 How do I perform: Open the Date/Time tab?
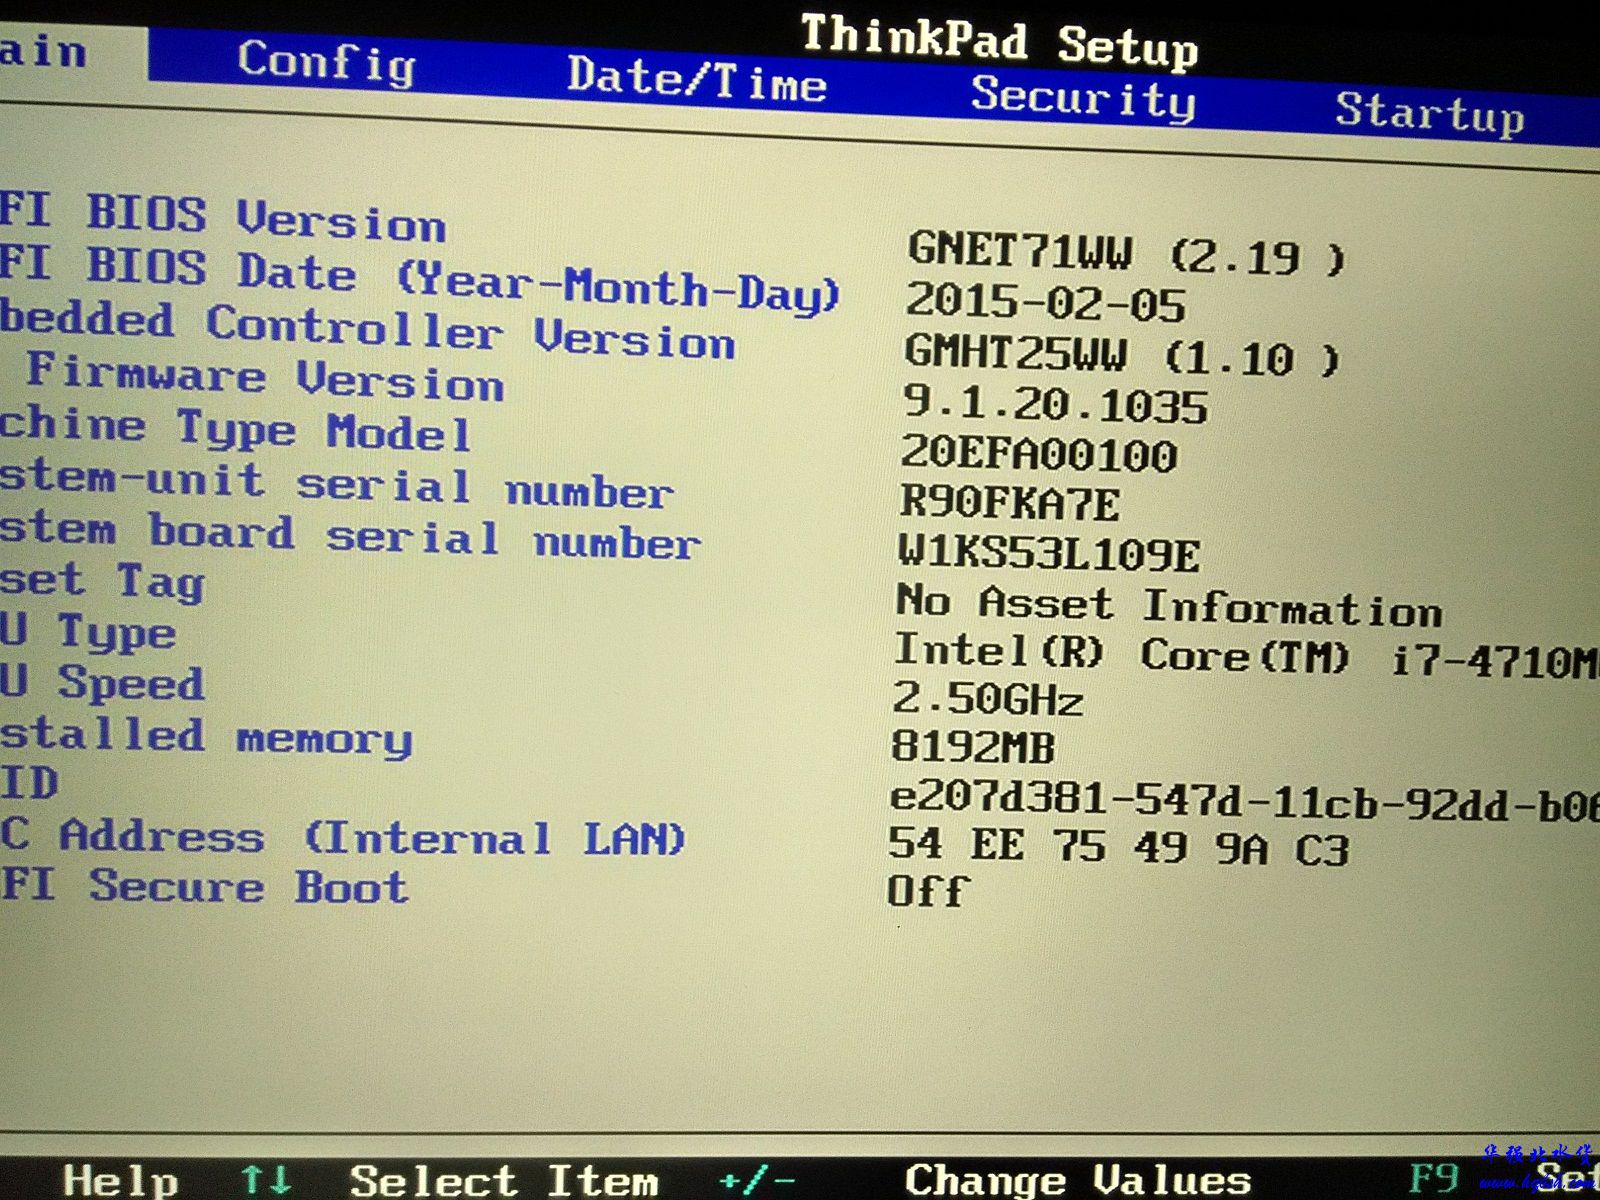click(697, 79)
